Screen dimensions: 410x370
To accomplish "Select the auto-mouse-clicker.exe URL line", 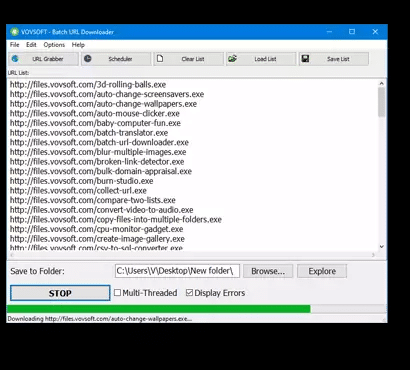I will point(95,113).
